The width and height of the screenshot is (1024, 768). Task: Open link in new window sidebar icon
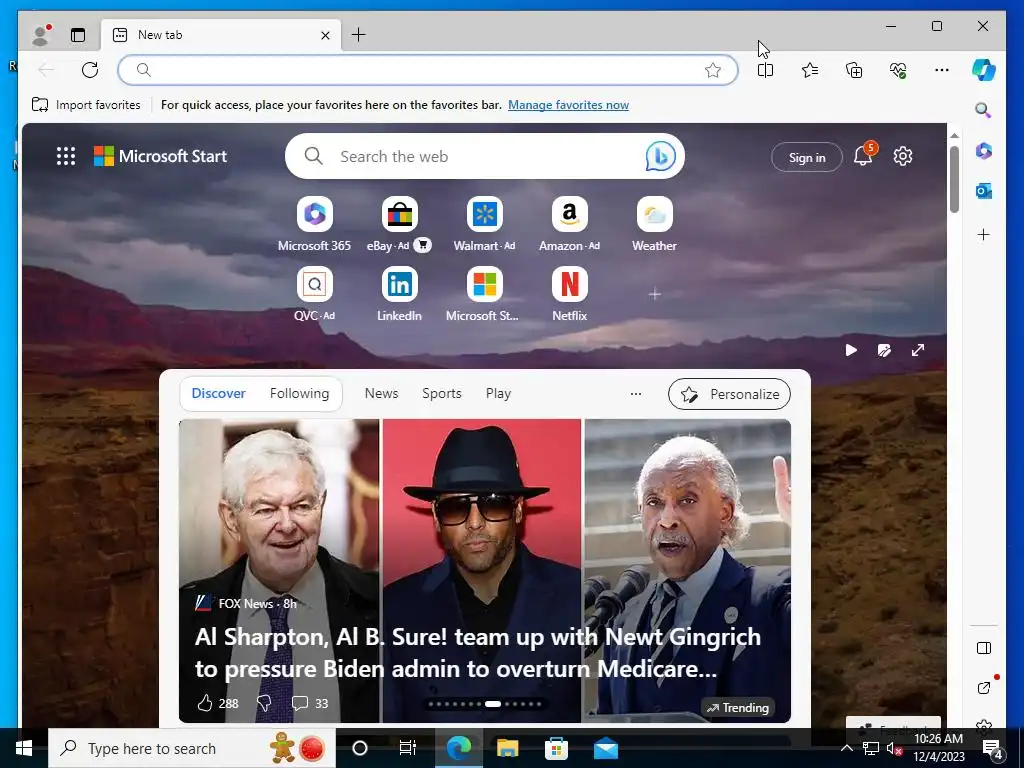984,688
